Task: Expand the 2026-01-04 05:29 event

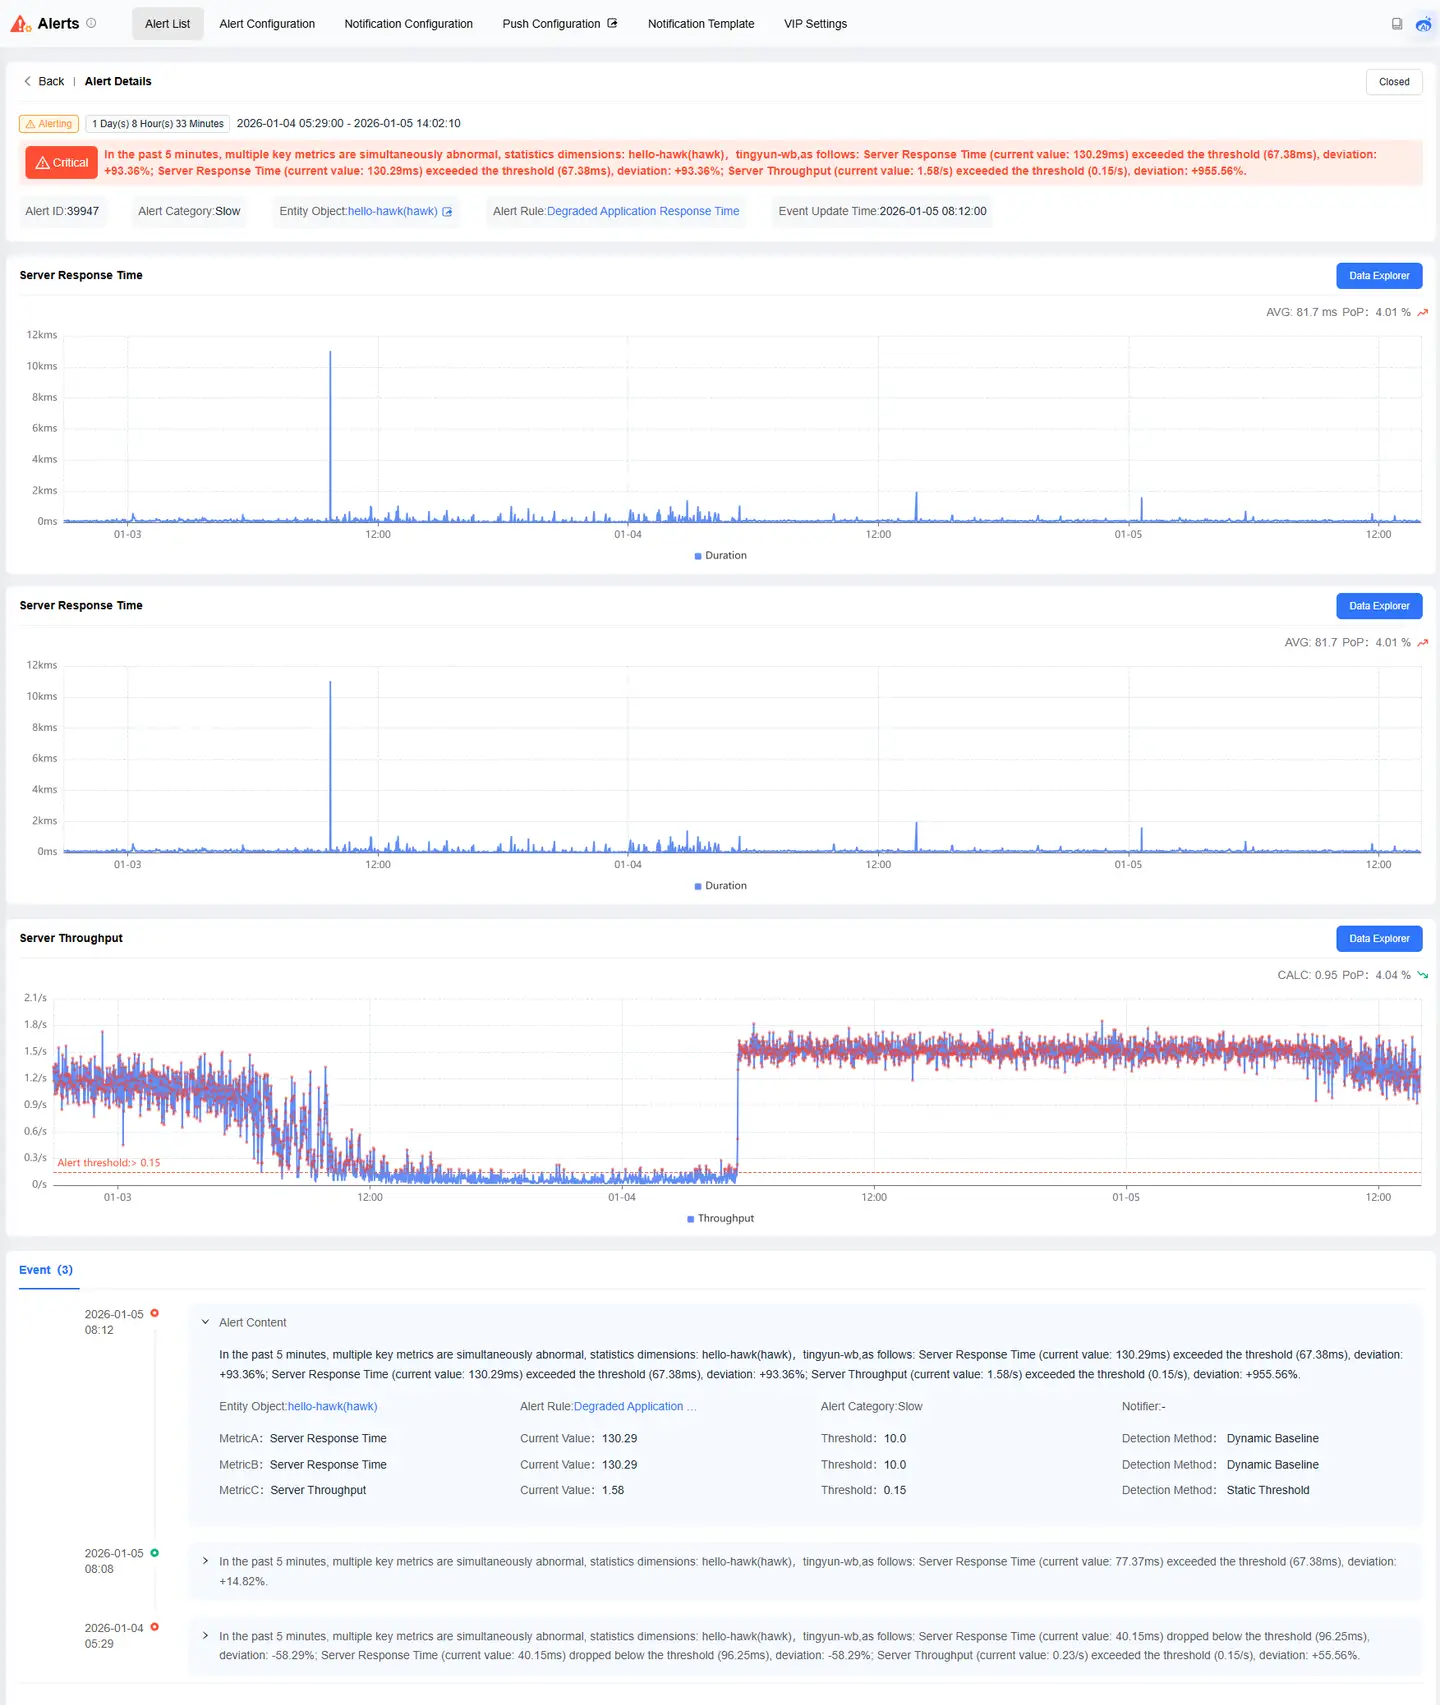Action: tap(205, 1636)
